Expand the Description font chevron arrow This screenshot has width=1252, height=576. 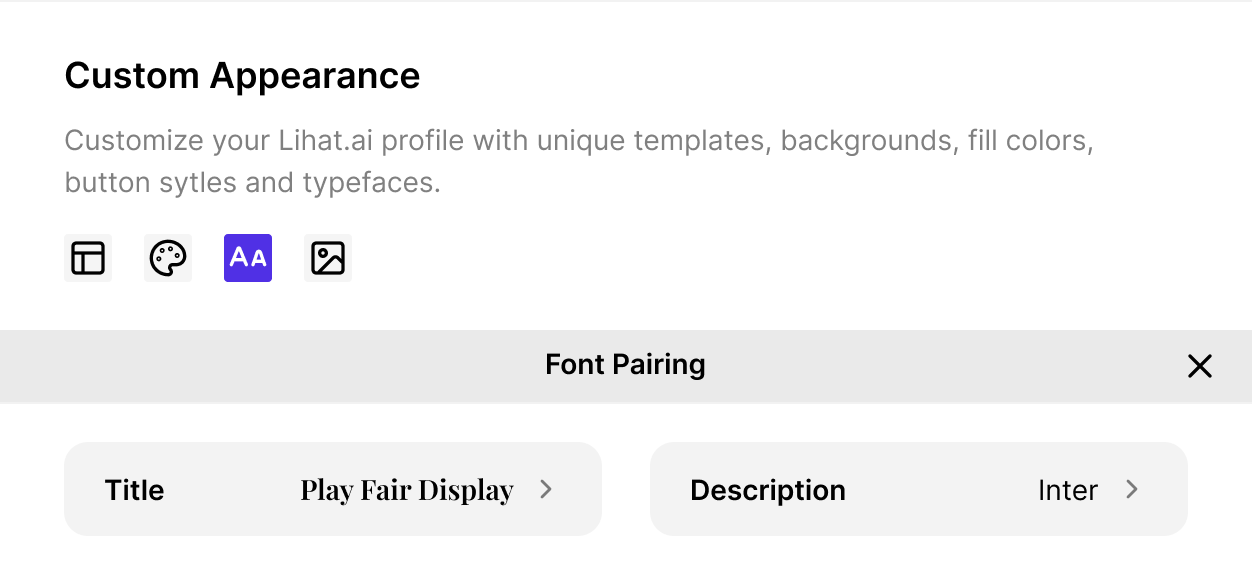click(x=1132, y=489)
